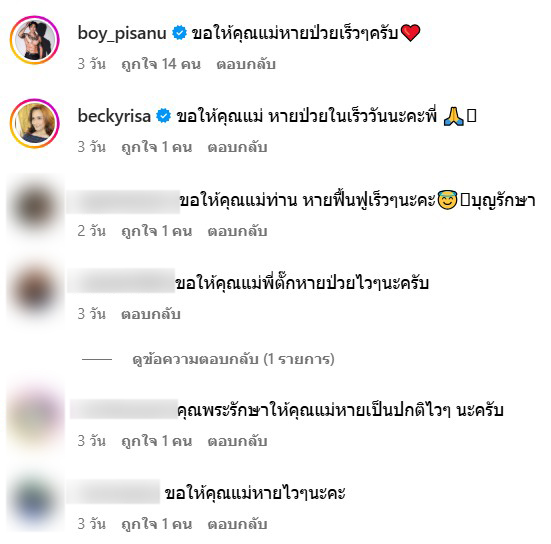
Task: Reply to beckyrisa's comment via ตอบกลับ
Action: point(238,147)
